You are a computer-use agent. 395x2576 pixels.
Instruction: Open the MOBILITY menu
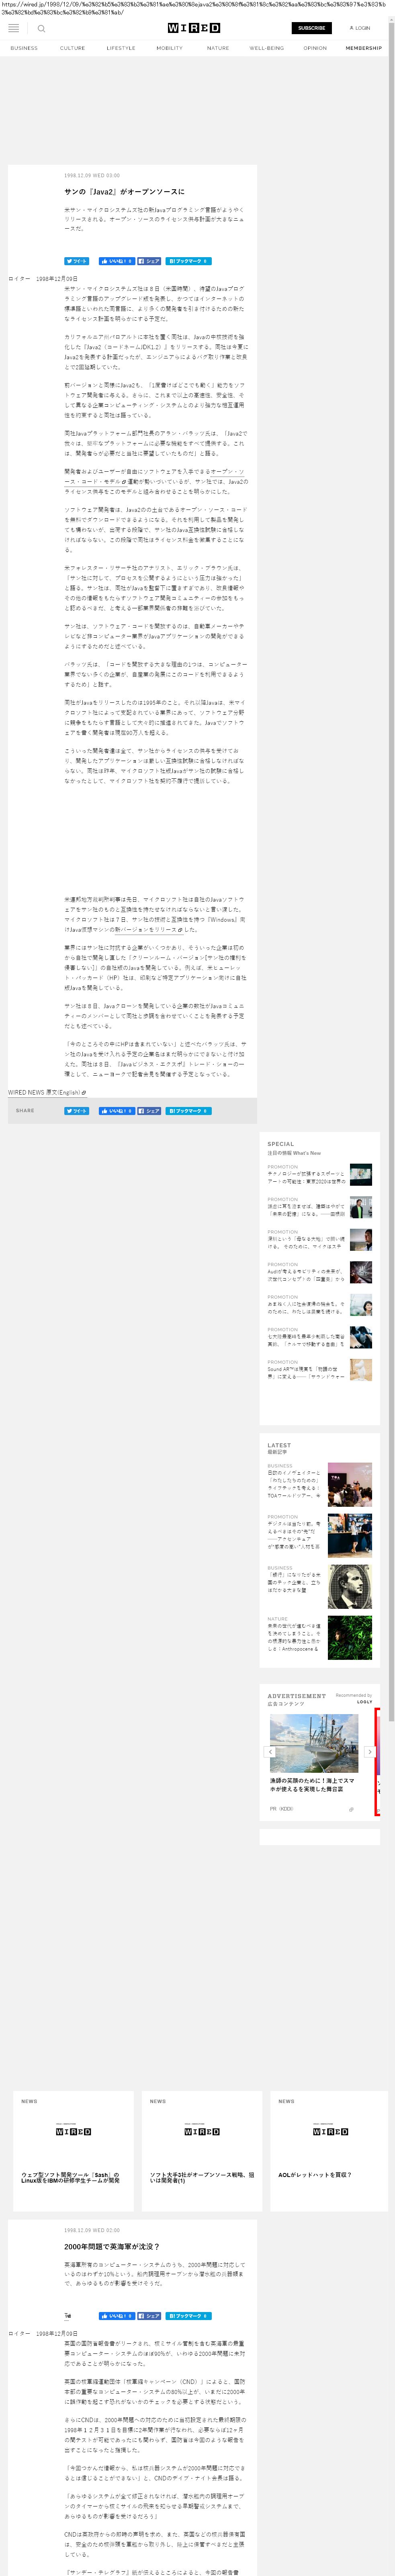pos(169,48)
